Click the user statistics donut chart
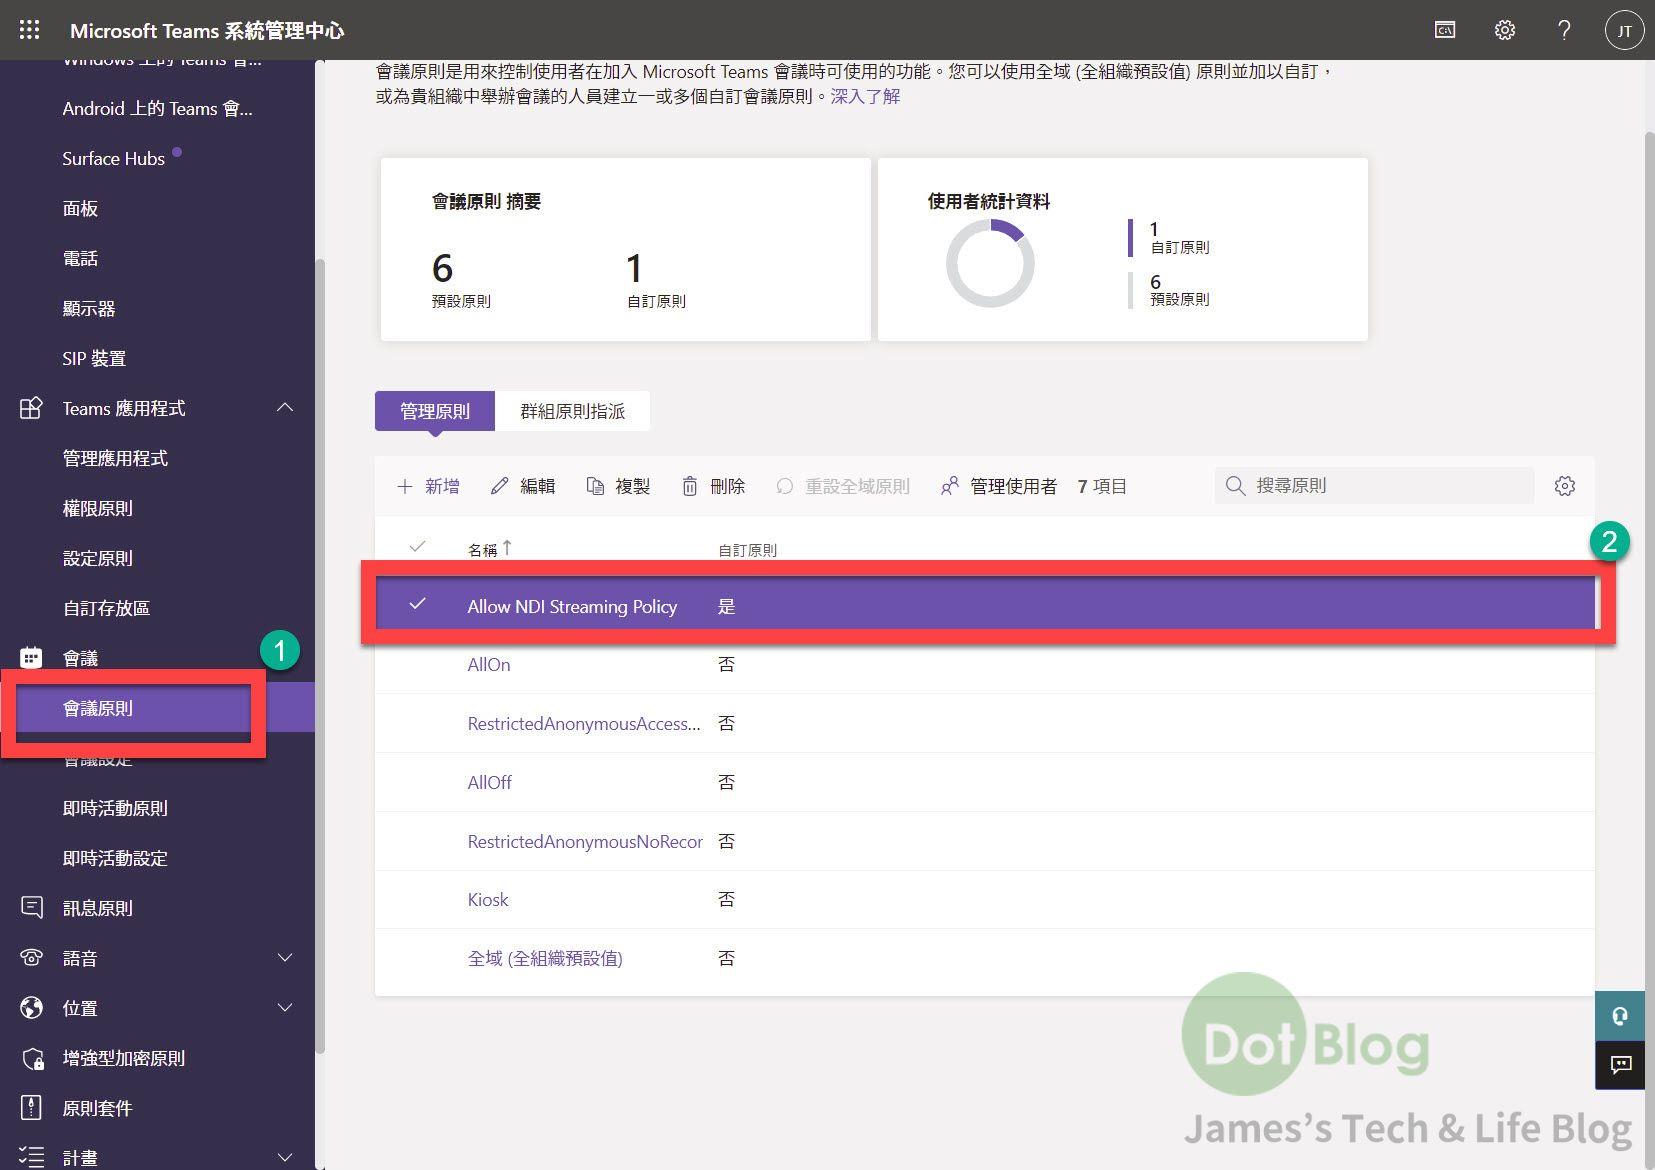The height and width of the screenshot is (1170, 1655). coord(990,264)
